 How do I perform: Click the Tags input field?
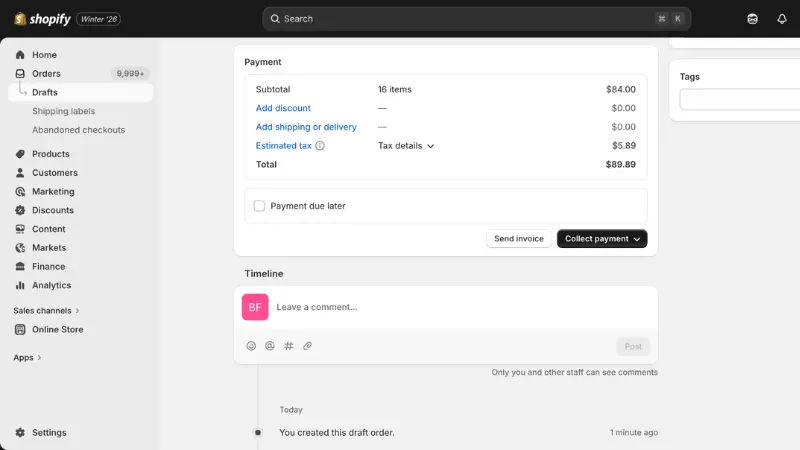pos(740,99)
